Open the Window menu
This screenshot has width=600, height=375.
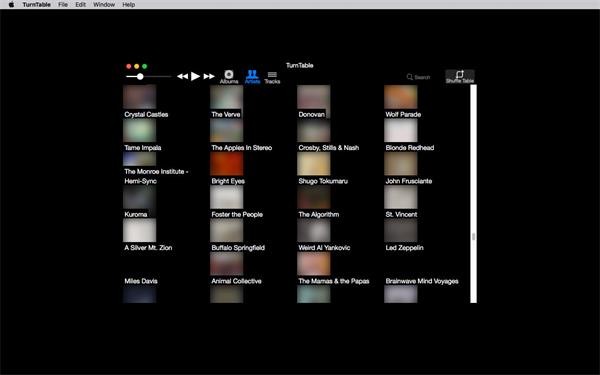tap(104, 5)
